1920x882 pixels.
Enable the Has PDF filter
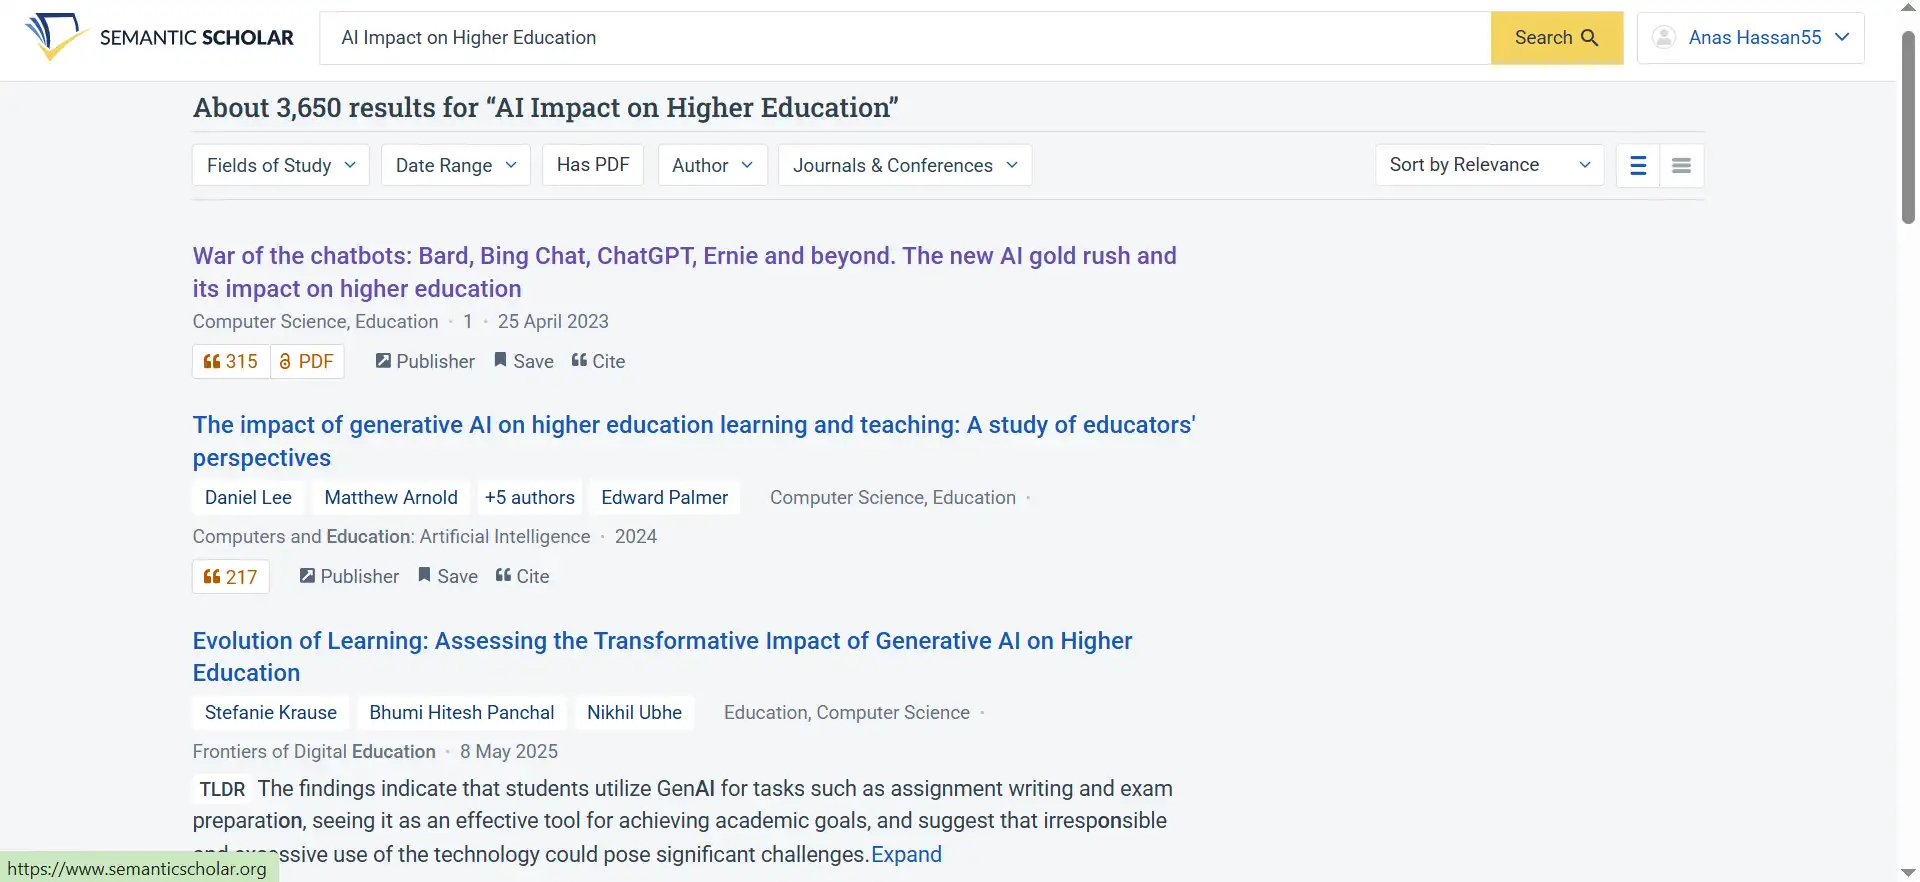pyautogui.click(x=592, y=164)
